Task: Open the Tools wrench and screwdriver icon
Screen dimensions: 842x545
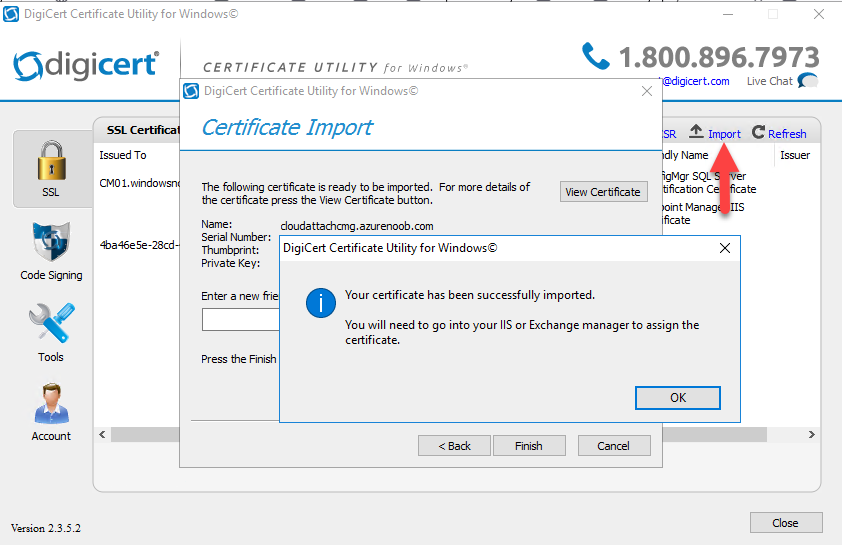Action: click(52, 323)
